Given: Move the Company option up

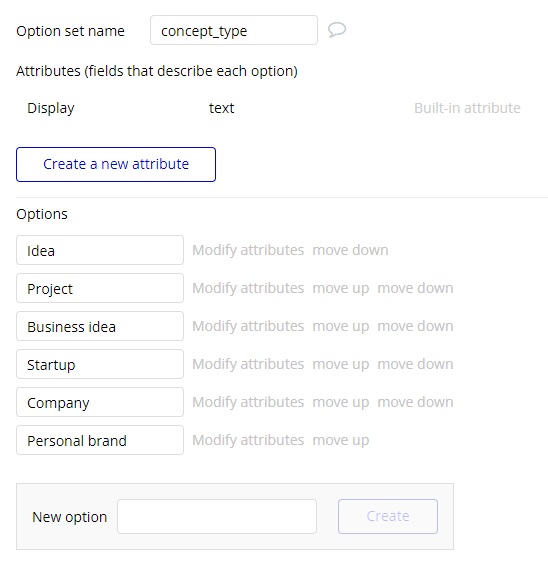Looking at the screenshot, I should (341, 402).
